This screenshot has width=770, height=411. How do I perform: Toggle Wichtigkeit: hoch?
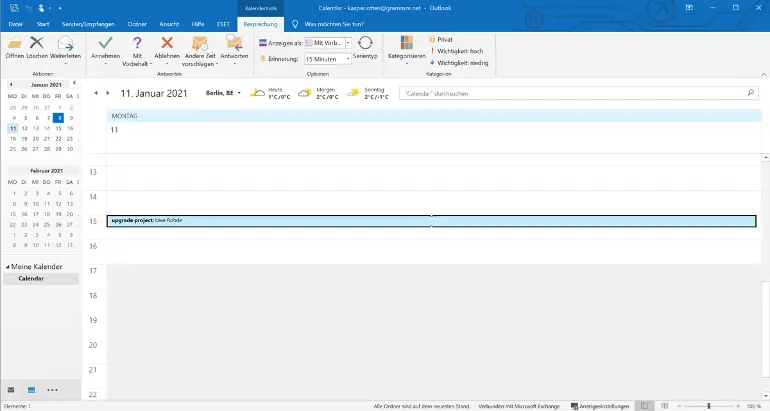tap(456, 50)
